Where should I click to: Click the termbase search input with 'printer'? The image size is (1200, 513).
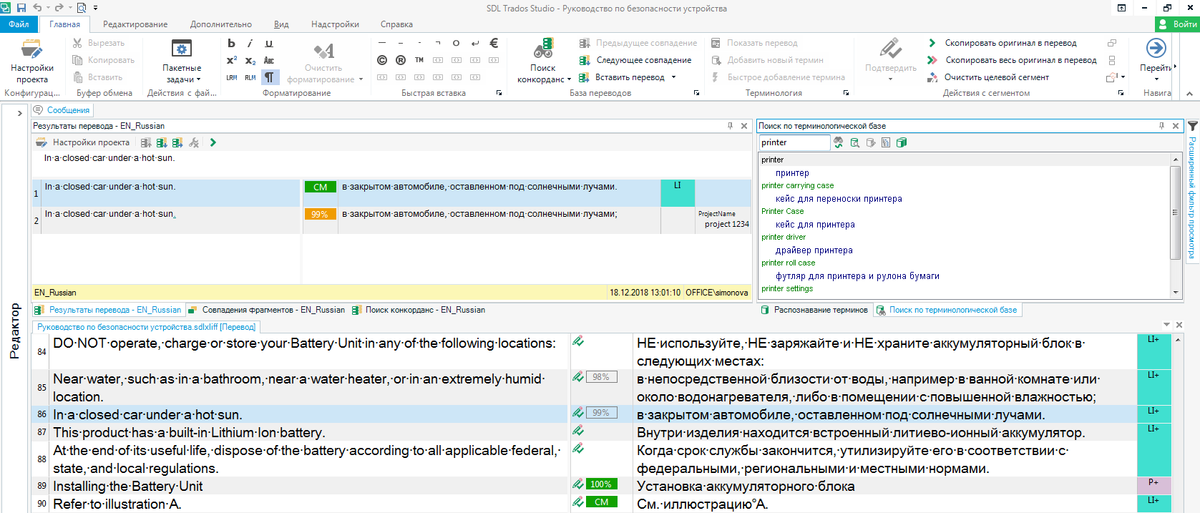coord(794,143)
